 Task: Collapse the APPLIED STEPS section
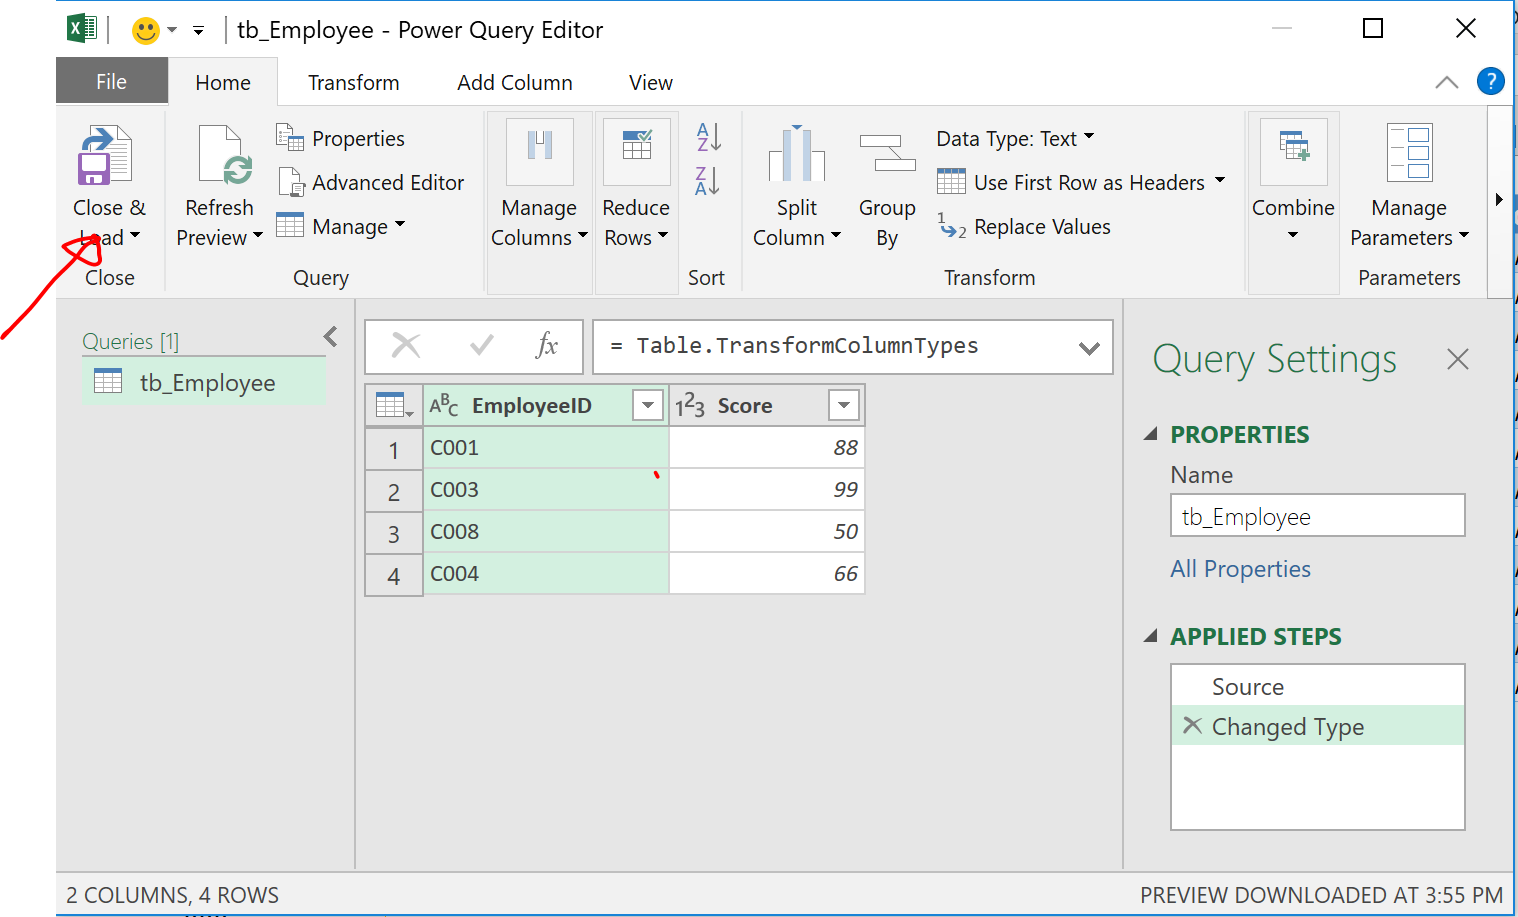(1151, 636)
